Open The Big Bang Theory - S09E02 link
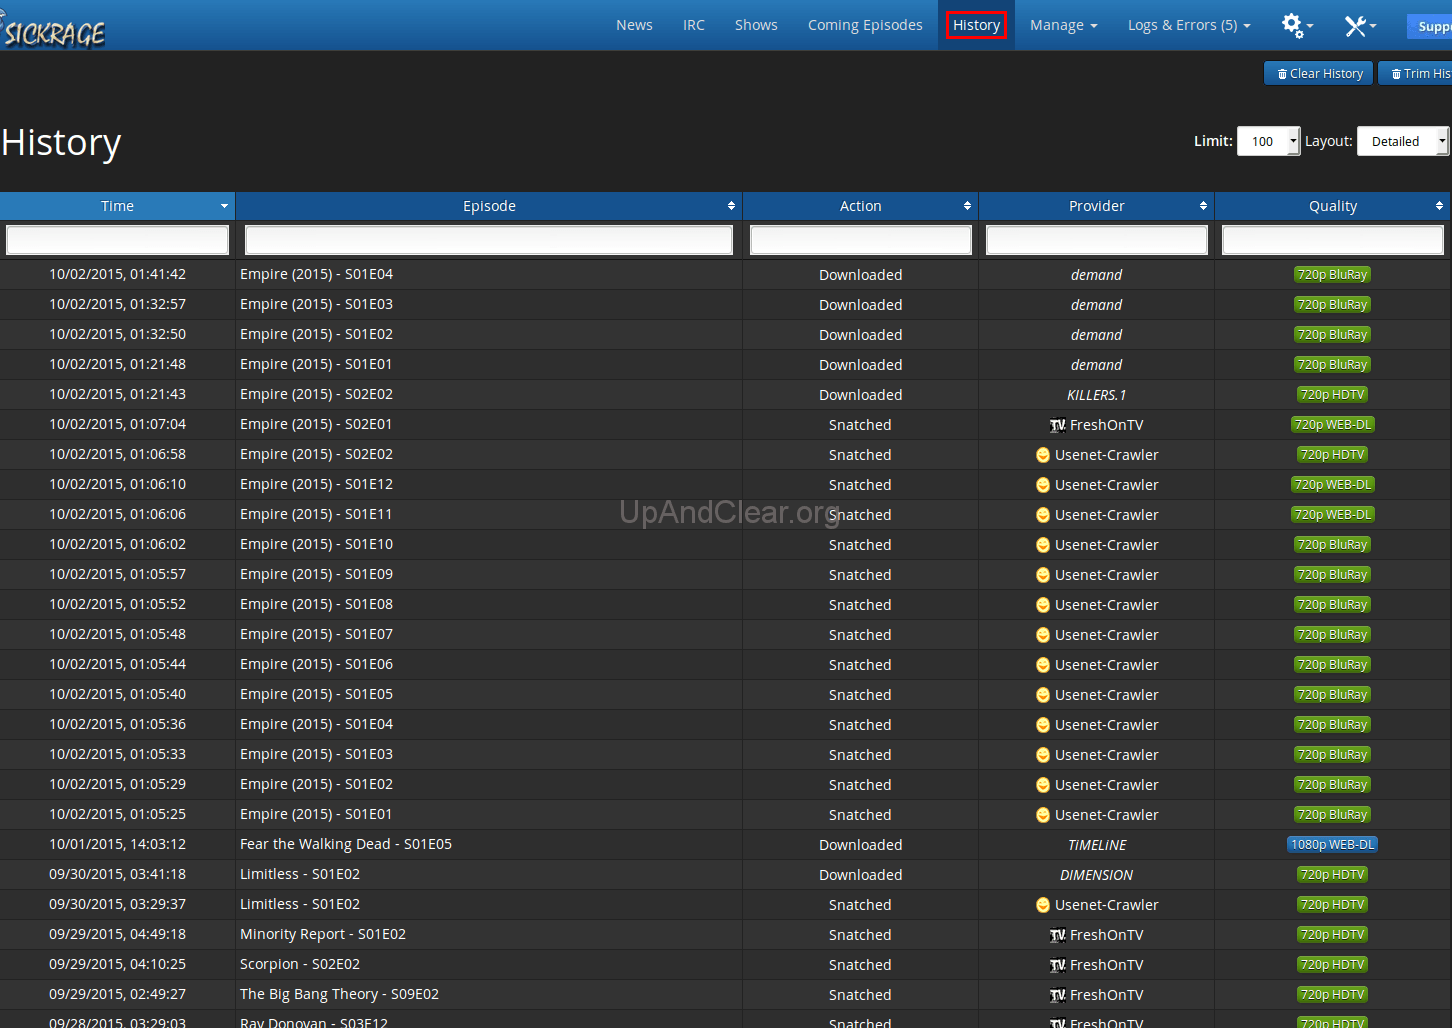 (339, 994)
